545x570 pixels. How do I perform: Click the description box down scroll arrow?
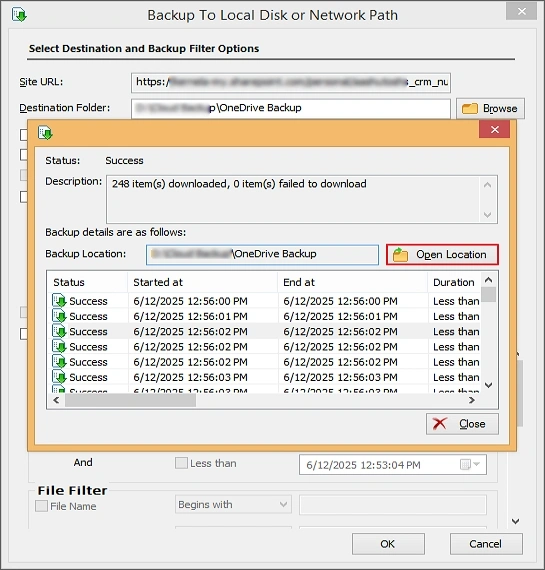pyautogui.click(x=488, y=215)
